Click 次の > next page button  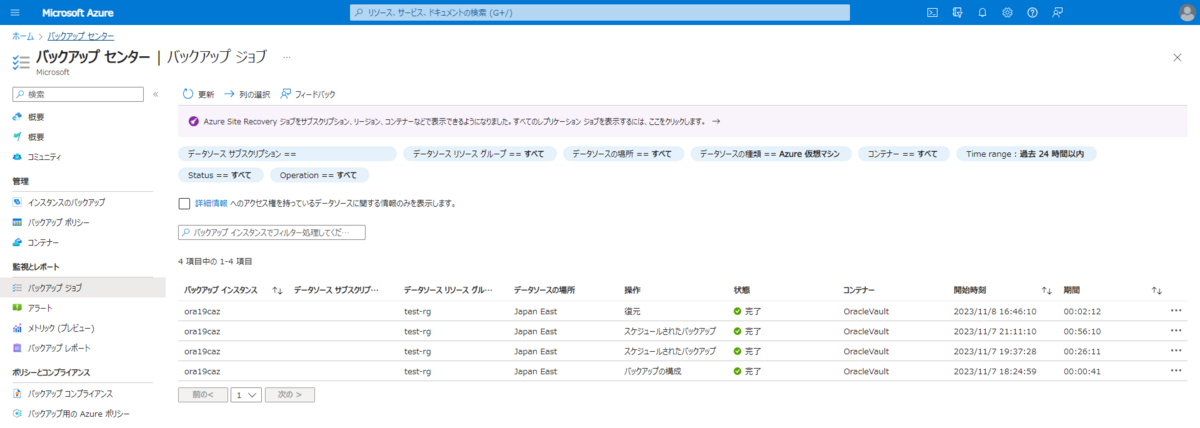291,394
